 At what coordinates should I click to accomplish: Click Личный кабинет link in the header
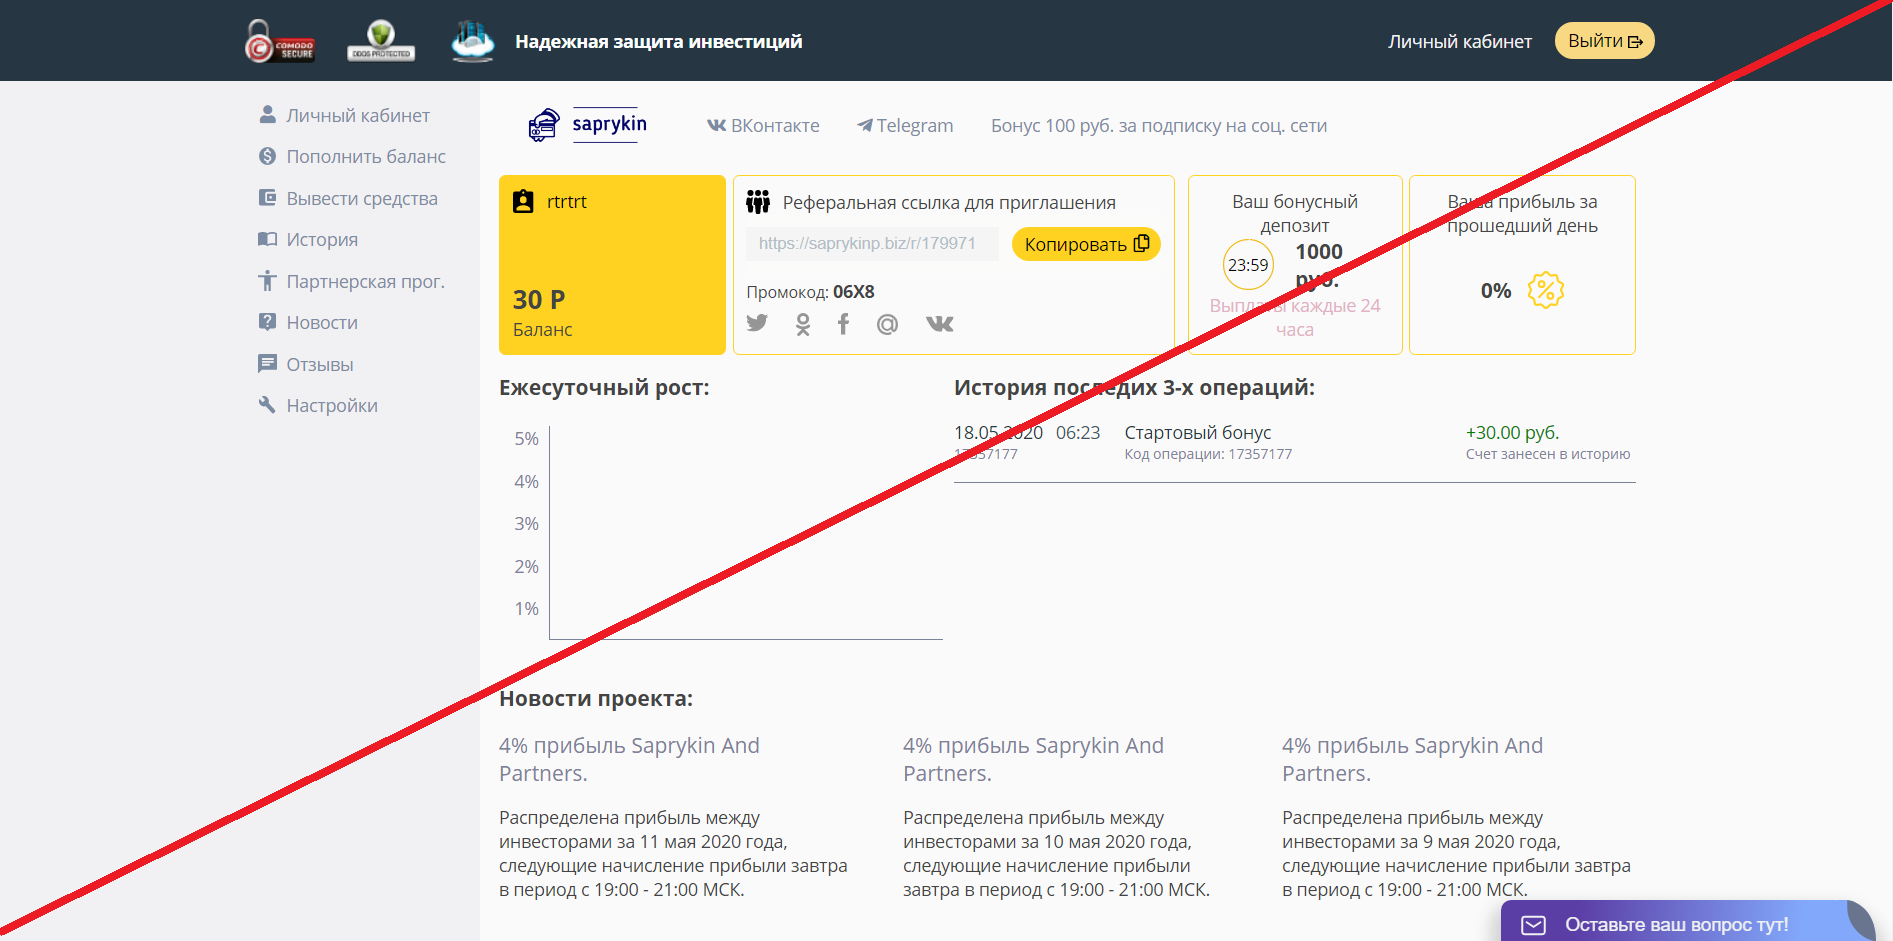pos(1459,41)
